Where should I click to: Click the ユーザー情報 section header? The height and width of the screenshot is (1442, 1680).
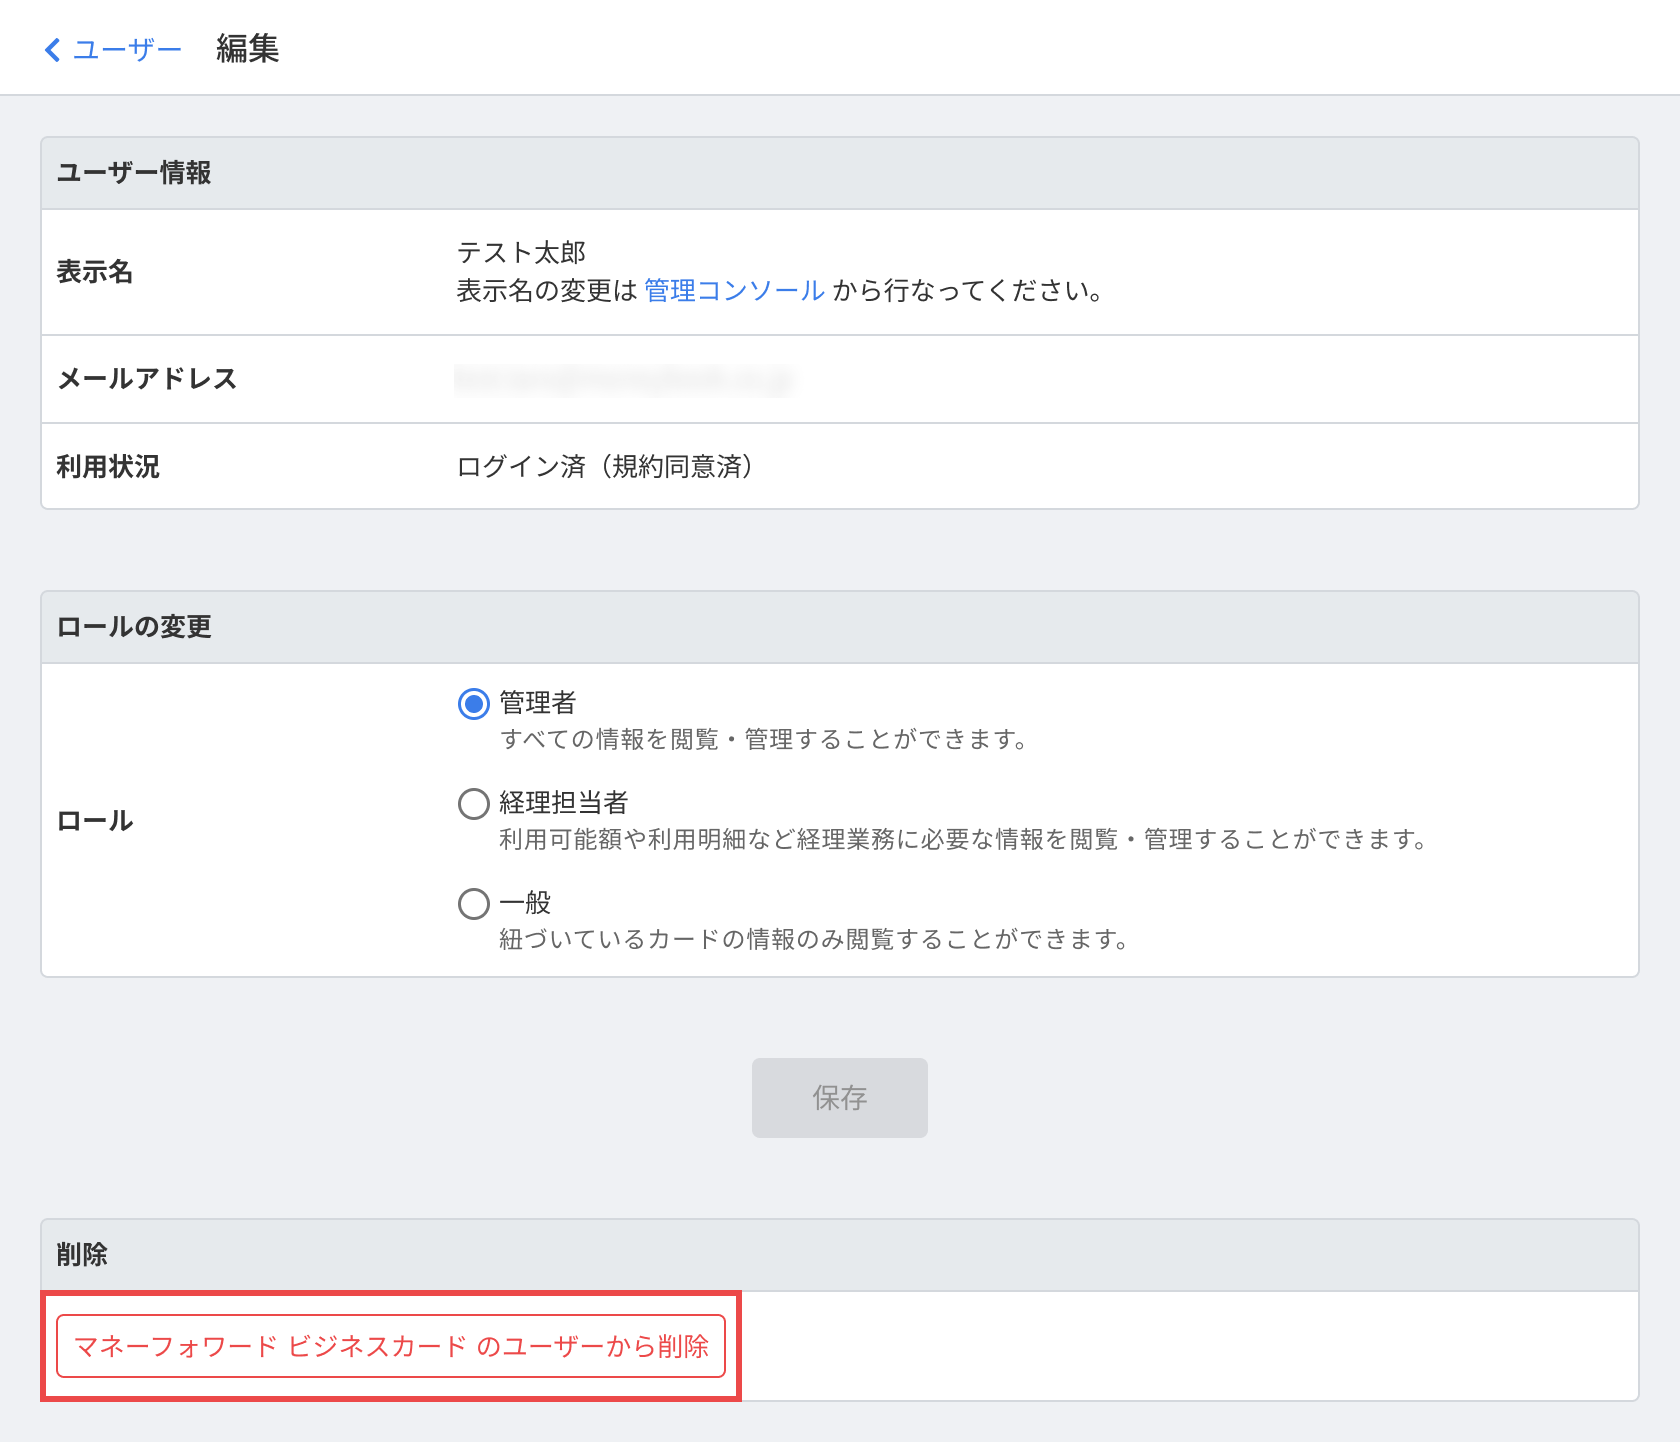click(134, 173)
